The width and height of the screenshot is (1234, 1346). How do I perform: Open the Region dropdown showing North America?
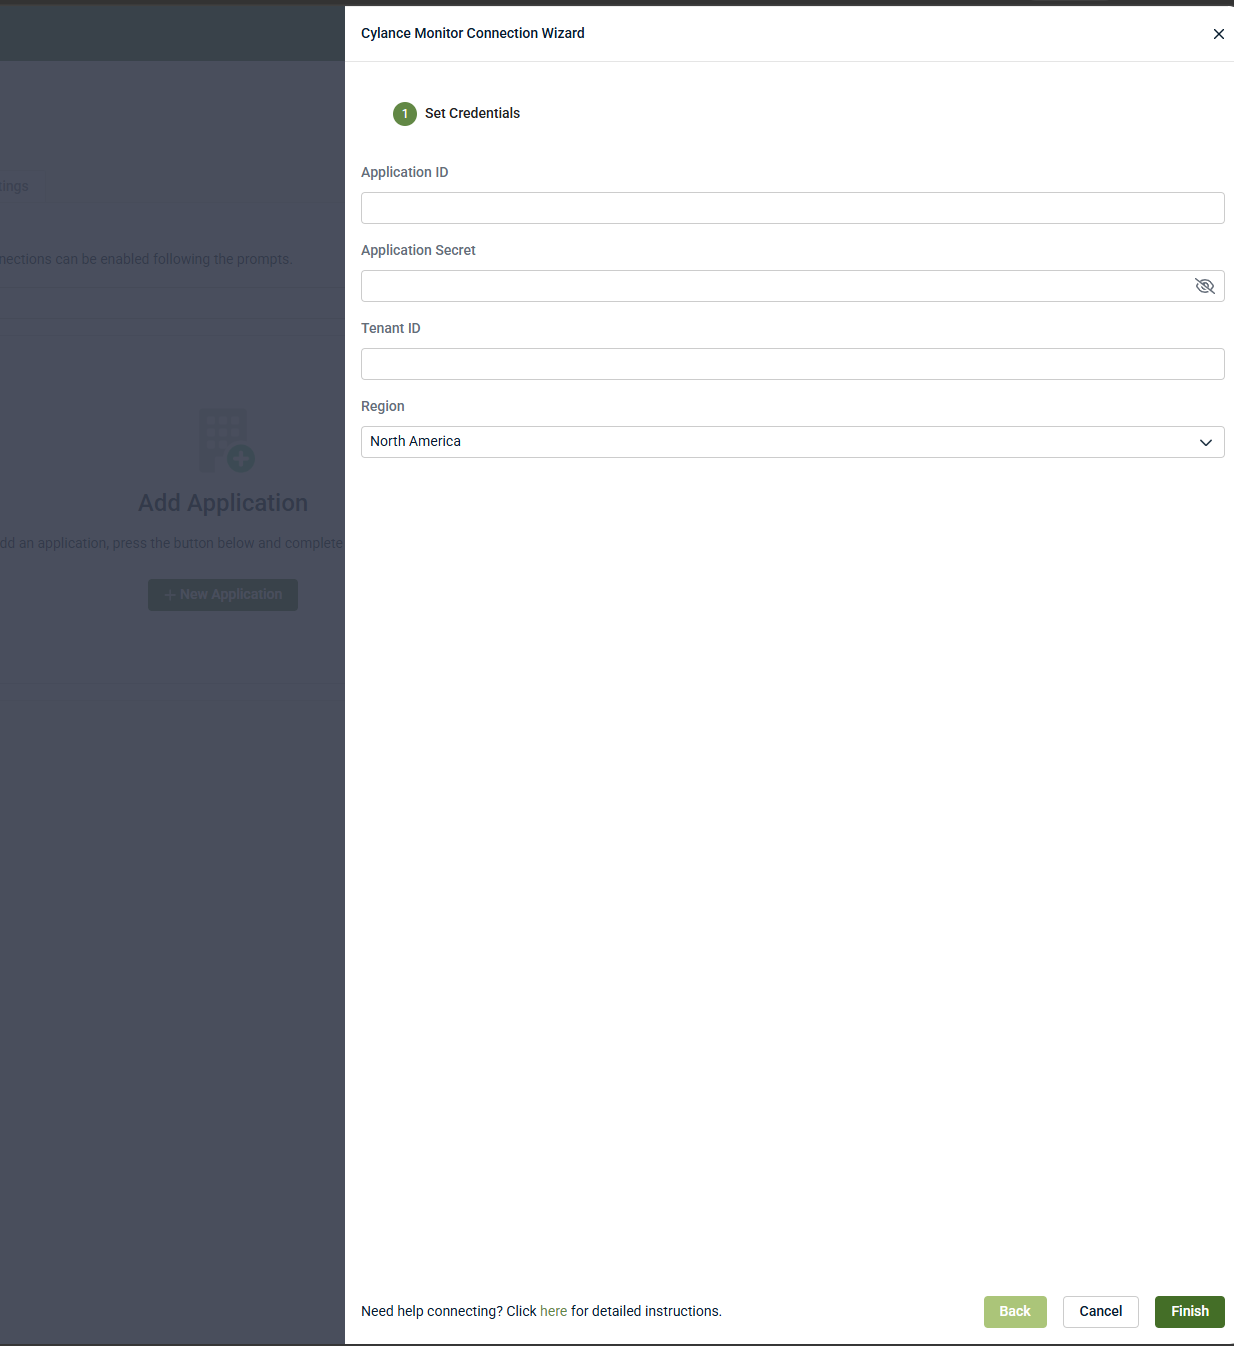pyautogui.click(x=792, y=442)
